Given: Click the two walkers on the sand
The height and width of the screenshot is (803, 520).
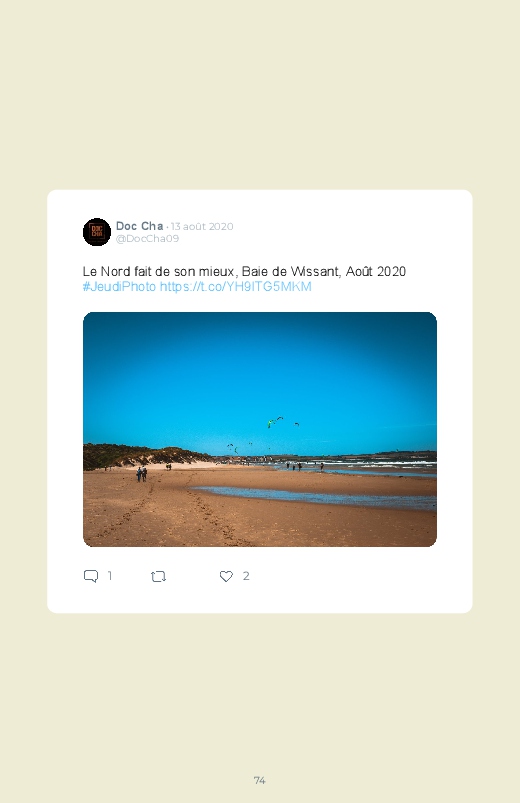Looking at the screenshot, I should point(141,474).
